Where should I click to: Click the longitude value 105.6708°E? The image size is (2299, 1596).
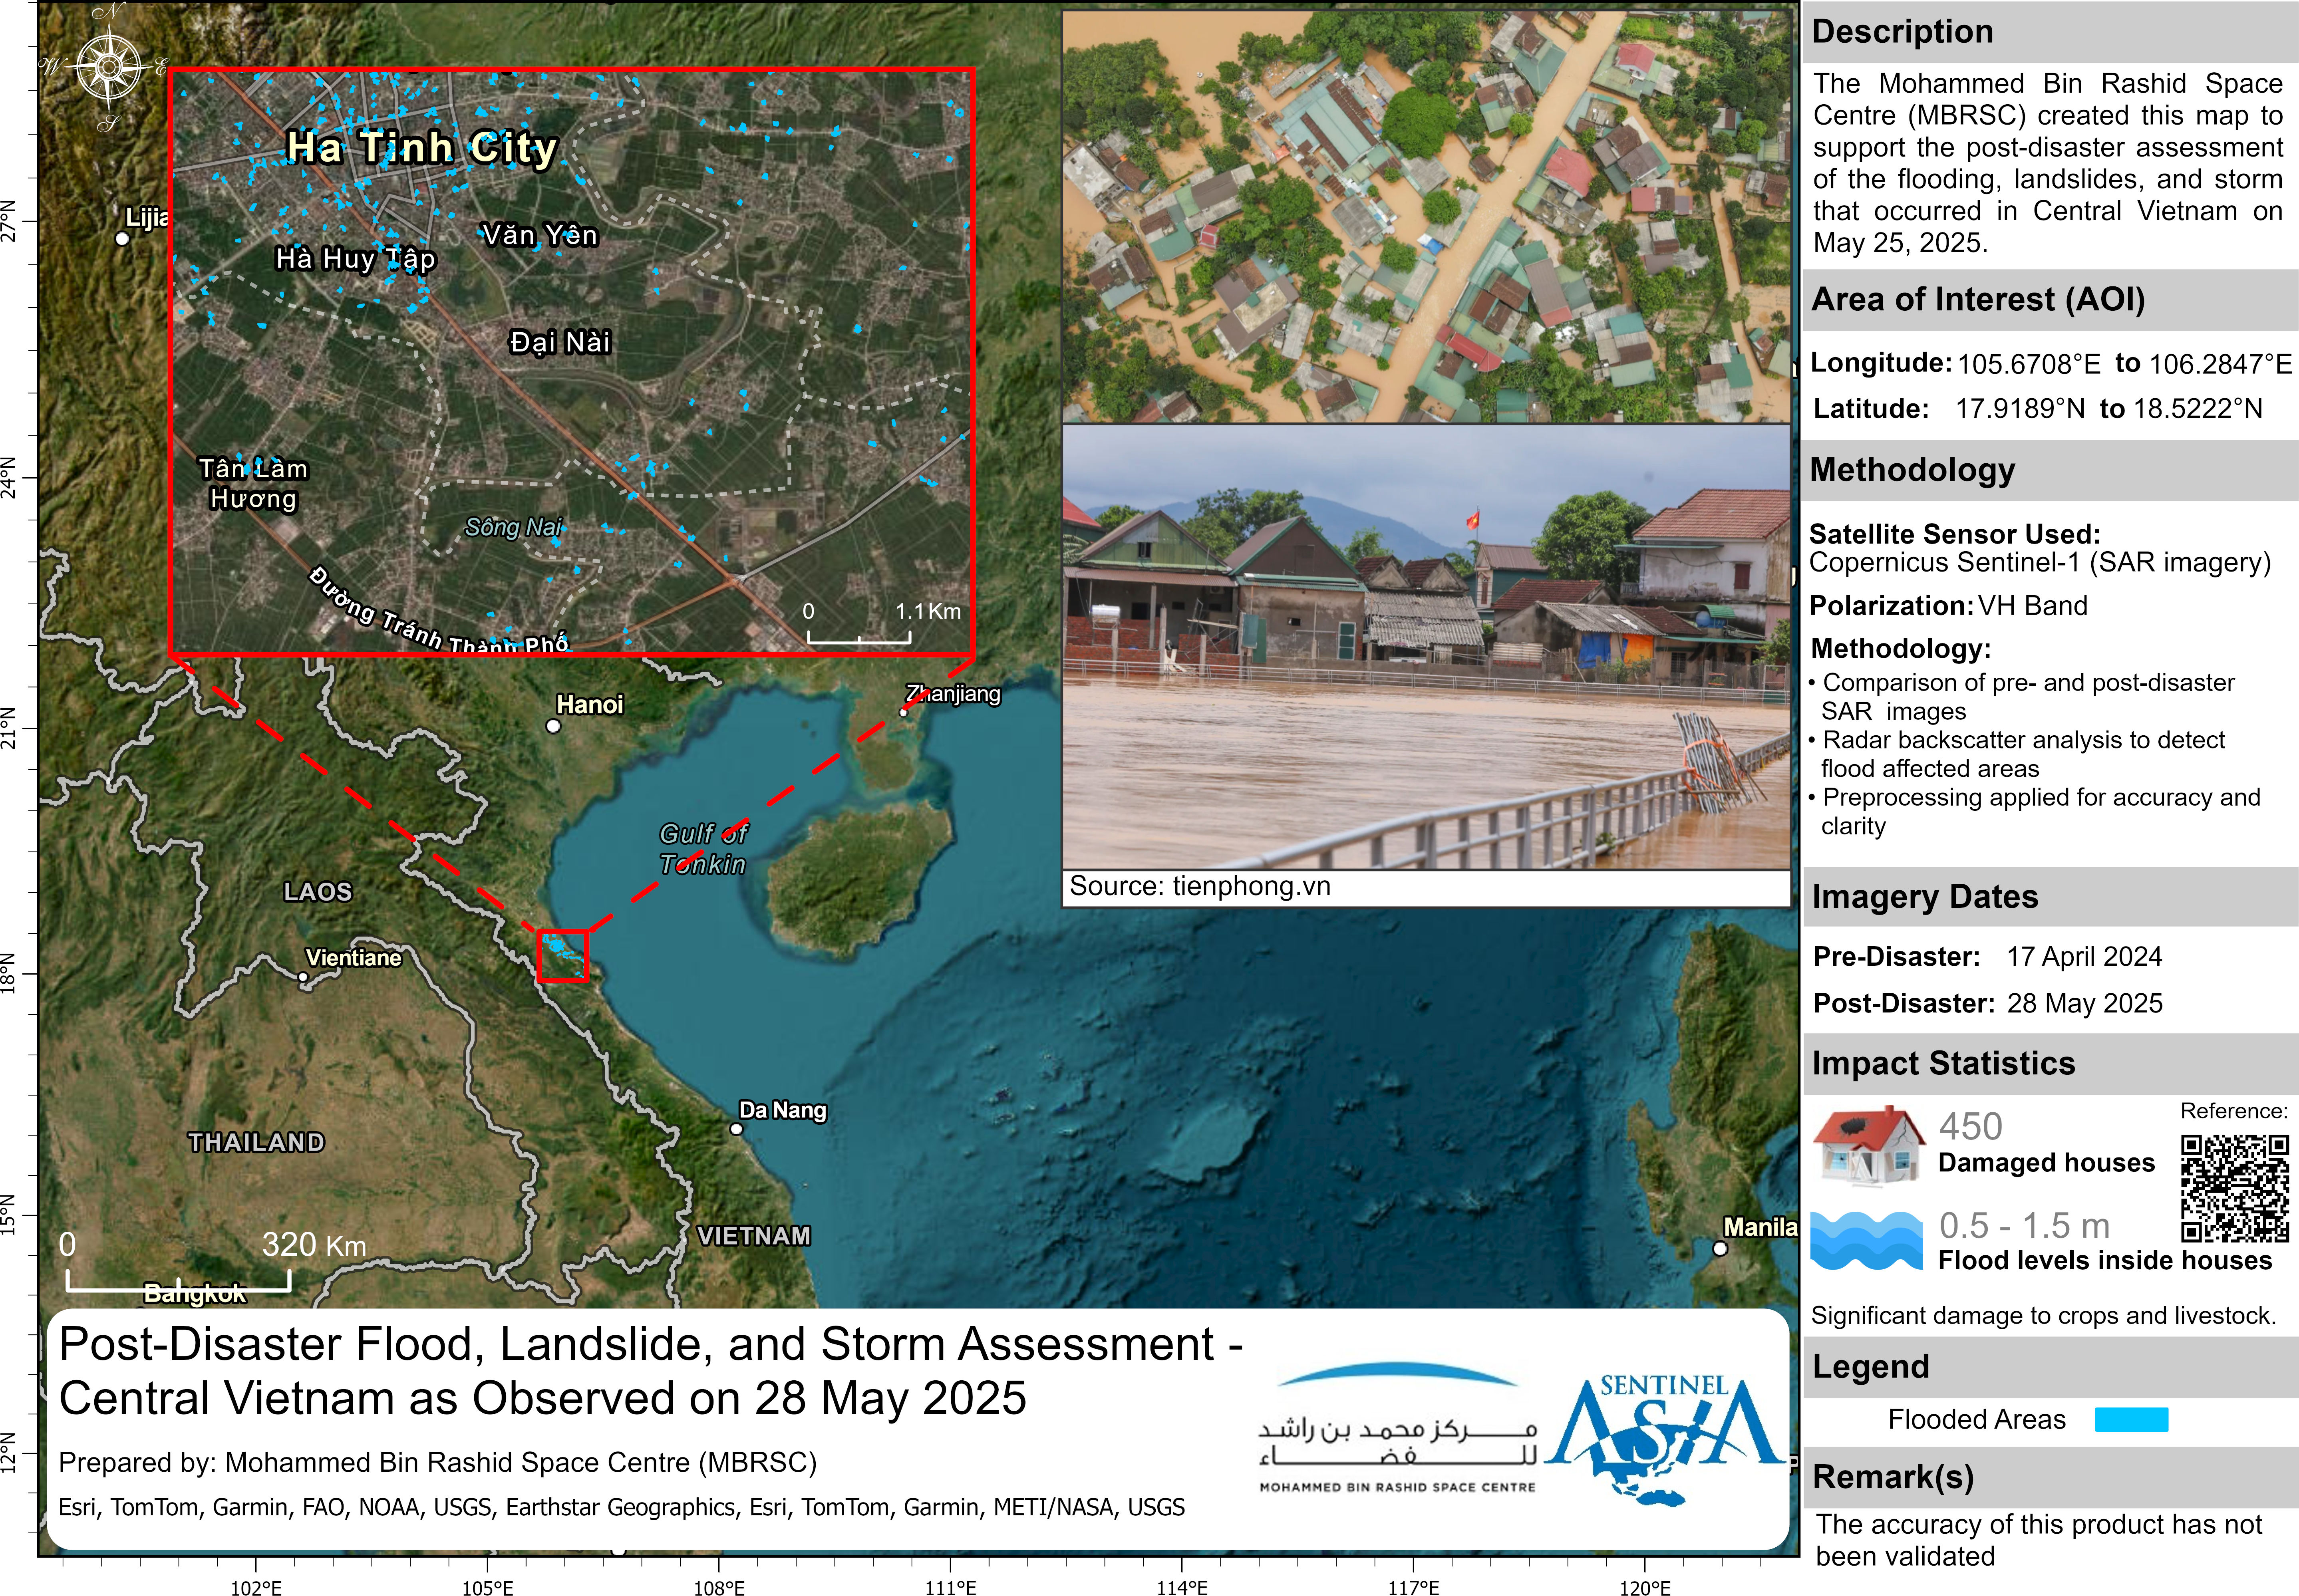pos(2029,364)
